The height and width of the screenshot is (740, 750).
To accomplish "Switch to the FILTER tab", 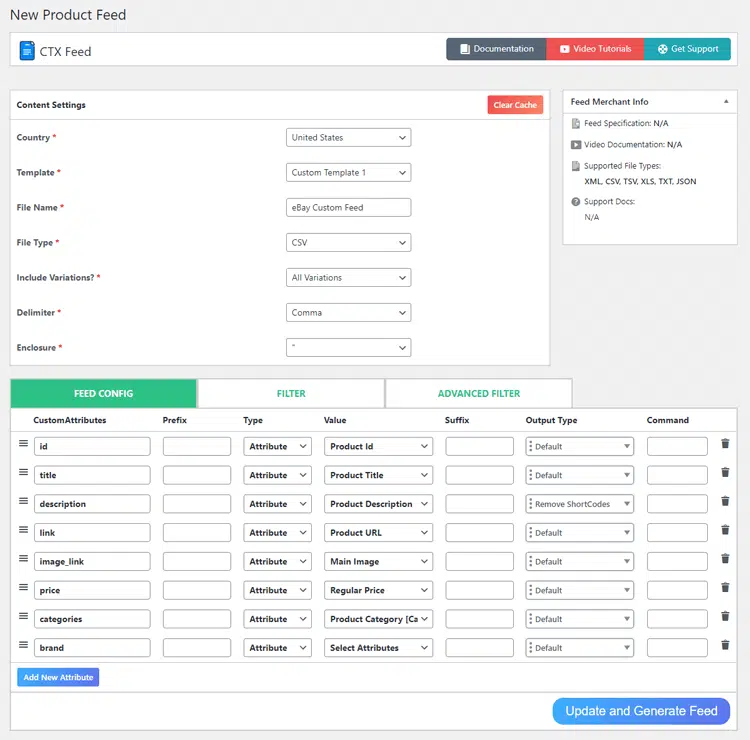I will (x=291, y=393).
